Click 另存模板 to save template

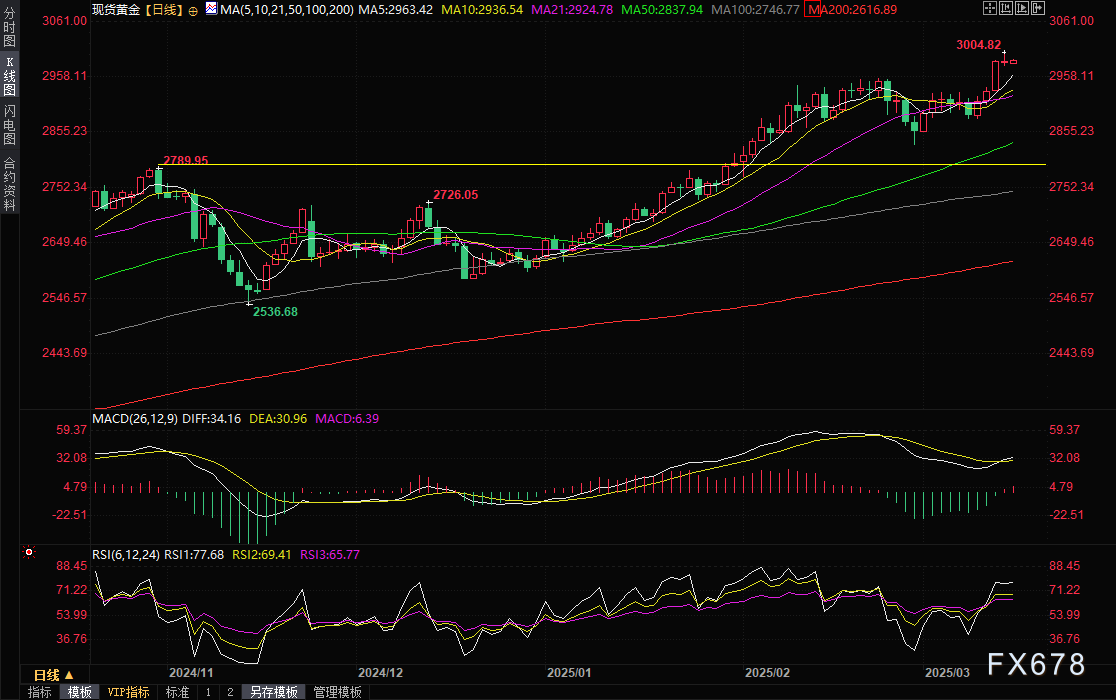(x=273, y=692)
